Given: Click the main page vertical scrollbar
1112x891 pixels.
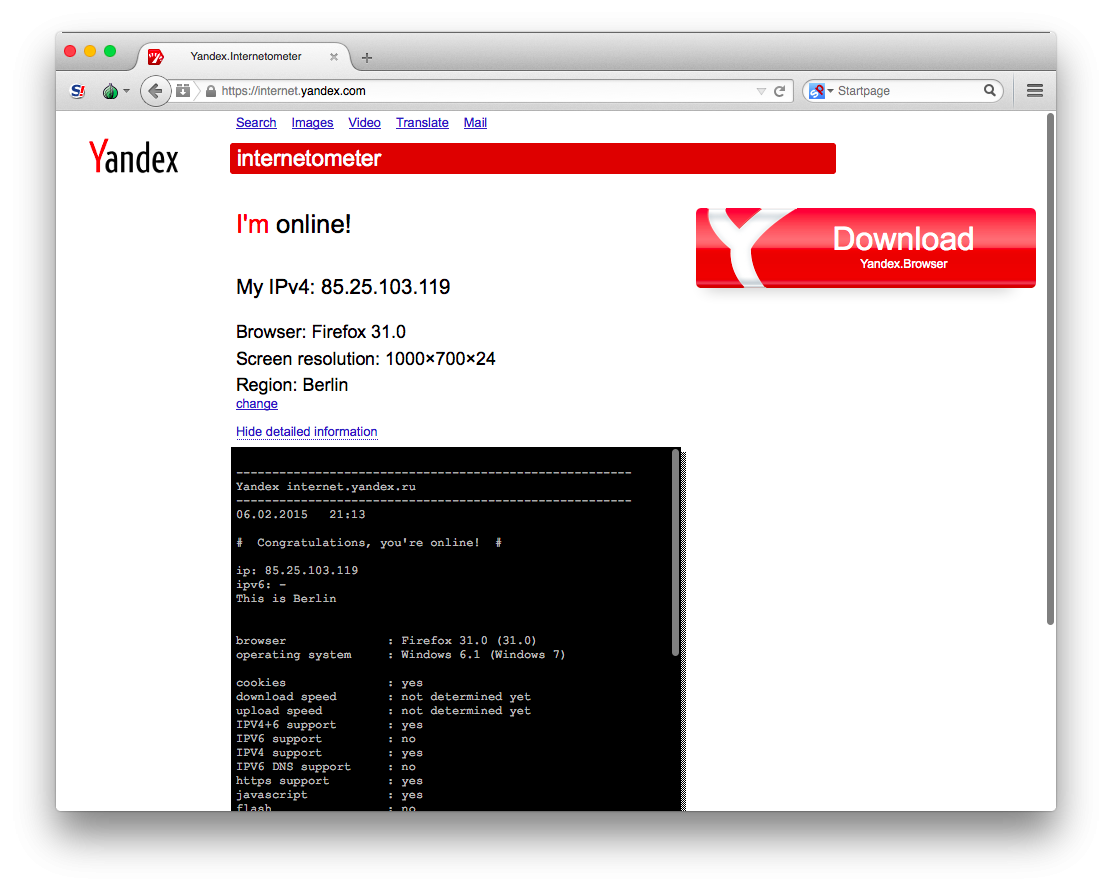Looking at the screenshot, I should pos(1050,369).
